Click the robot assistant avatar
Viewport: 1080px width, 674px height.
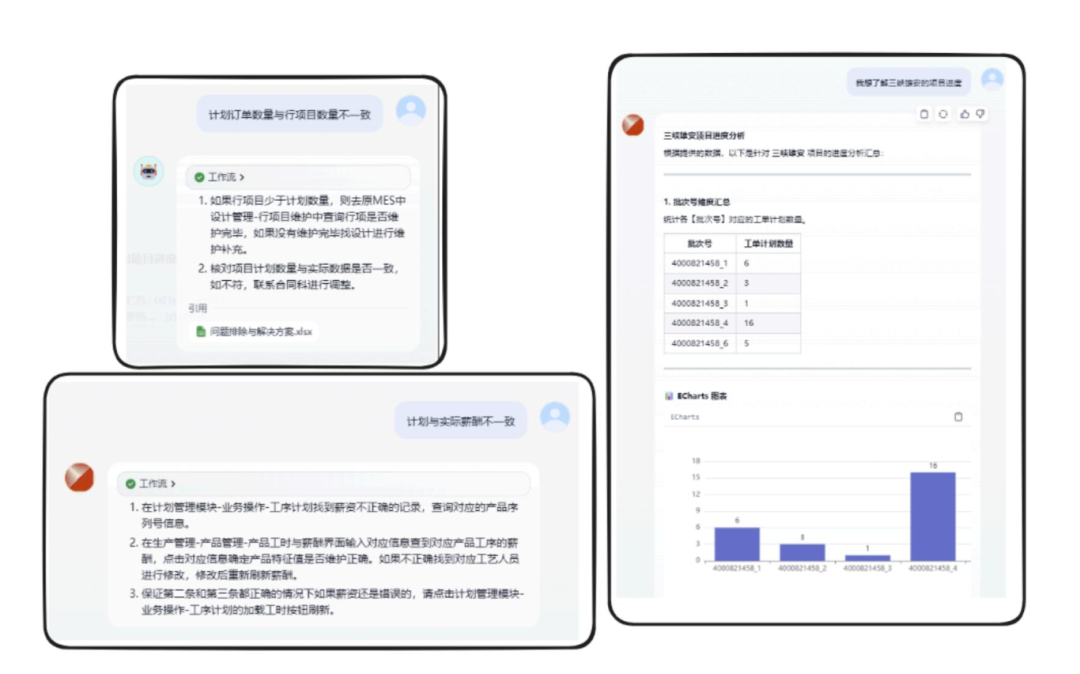pyautogui.click(x=149, y=171)
